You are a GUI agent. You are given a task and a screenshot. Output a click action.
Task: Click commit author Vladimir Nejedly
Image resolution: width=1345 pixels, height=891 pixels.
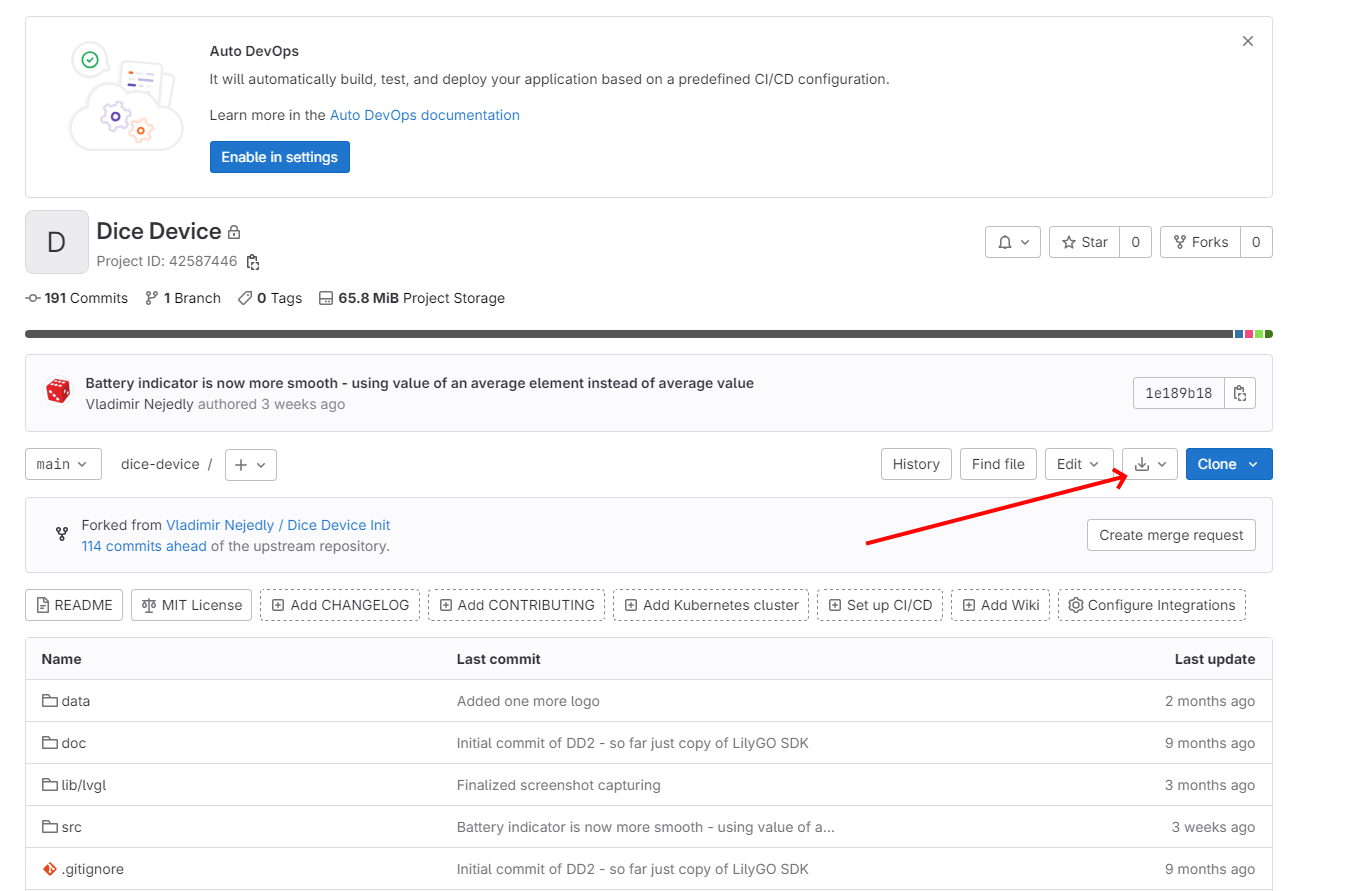[140, 404]
